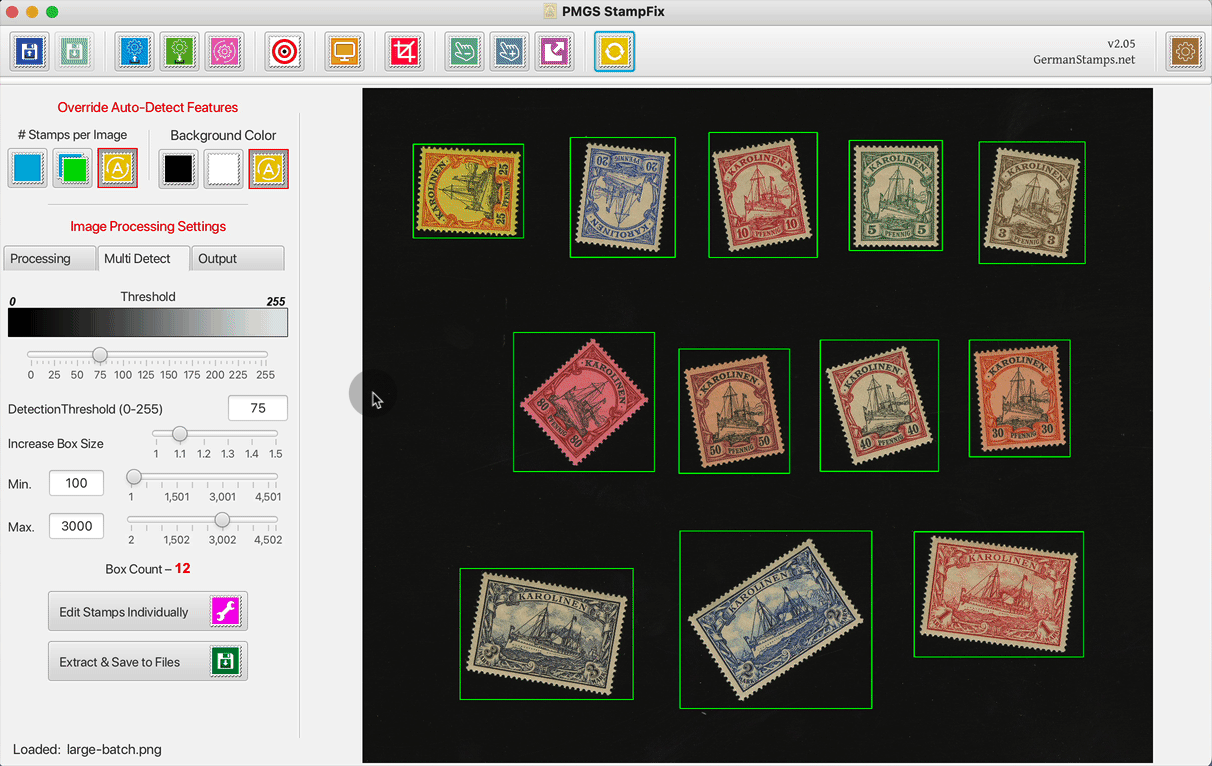The height and width of the screenshot is (766, 1212).
Task: Click the red 10 Pfennig Karolinen stamp
Action: [763, 195]
